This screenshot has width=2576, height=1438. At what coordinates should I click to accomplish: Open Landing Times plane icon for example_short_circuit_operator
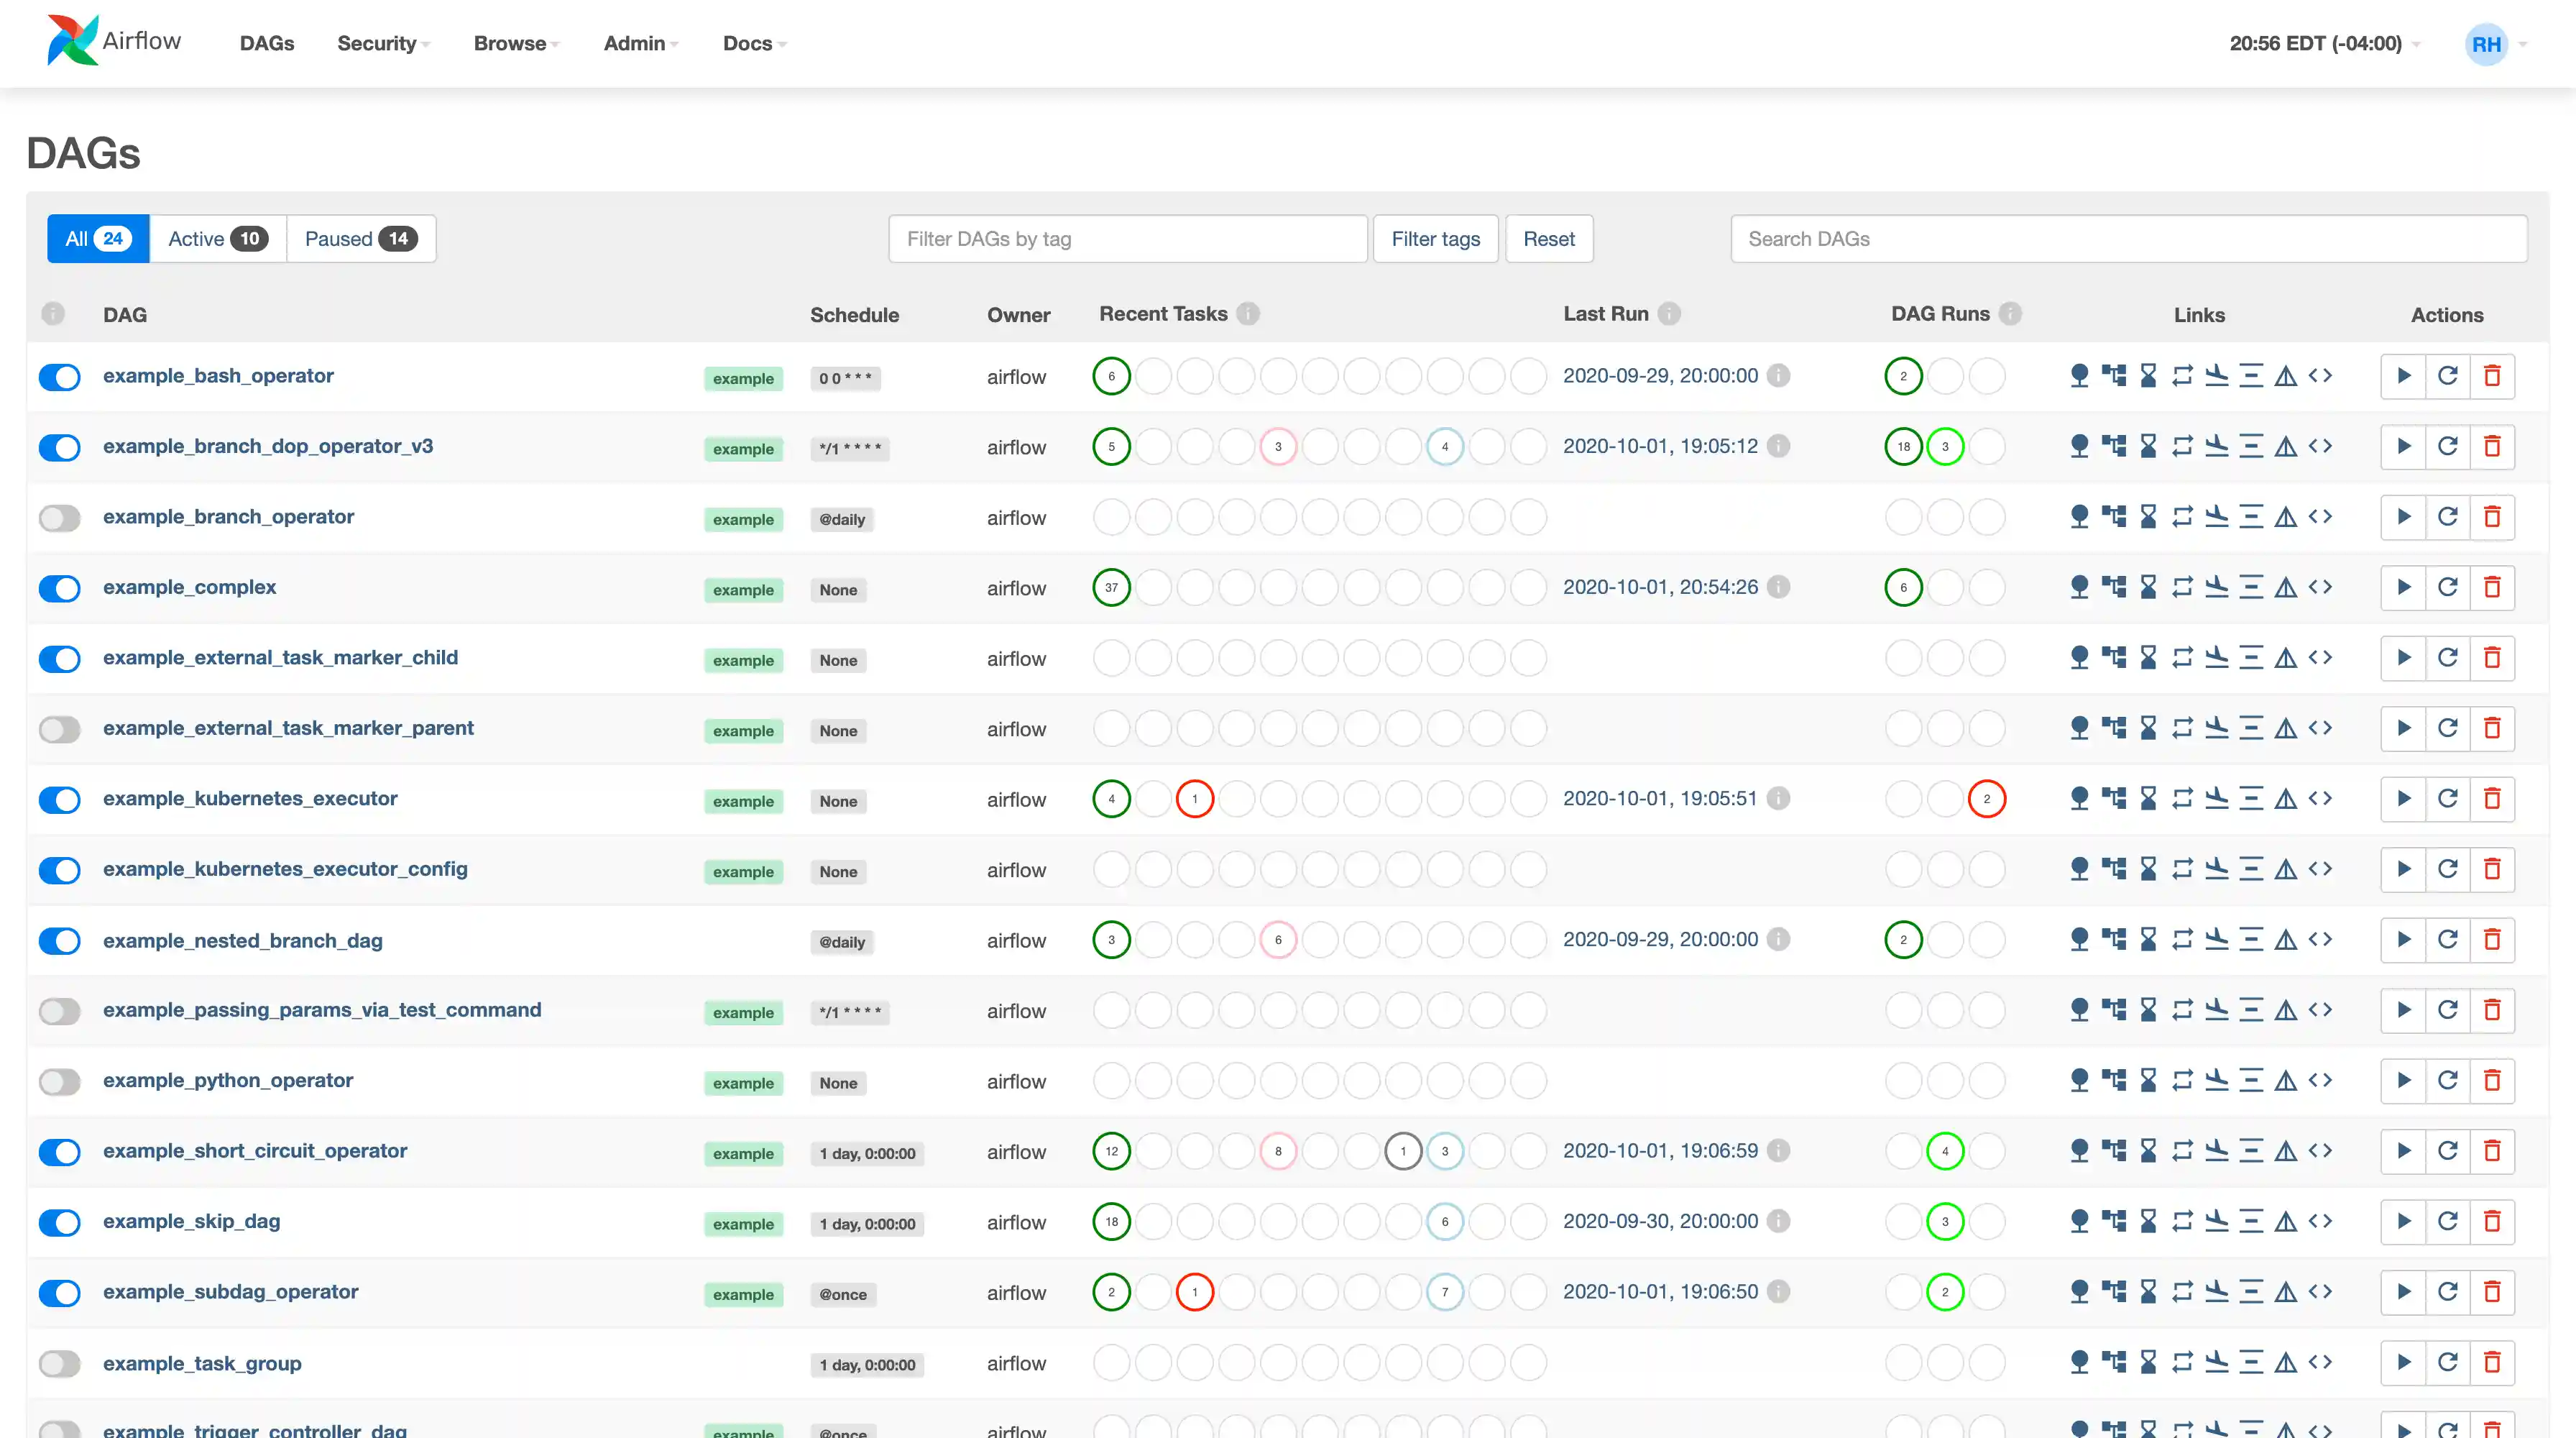click(2217, 1151)
